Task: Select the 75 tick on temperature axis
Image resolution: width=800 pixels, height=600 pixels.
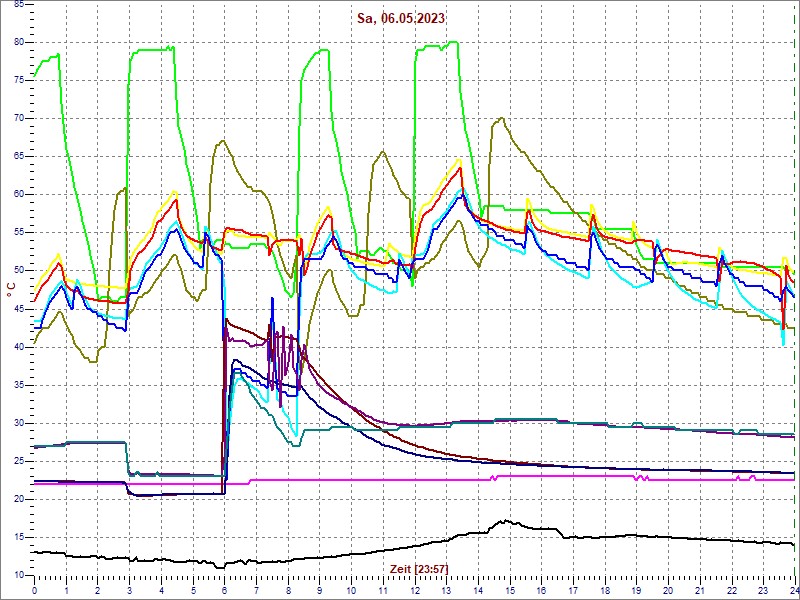Action: click(19, 81)
